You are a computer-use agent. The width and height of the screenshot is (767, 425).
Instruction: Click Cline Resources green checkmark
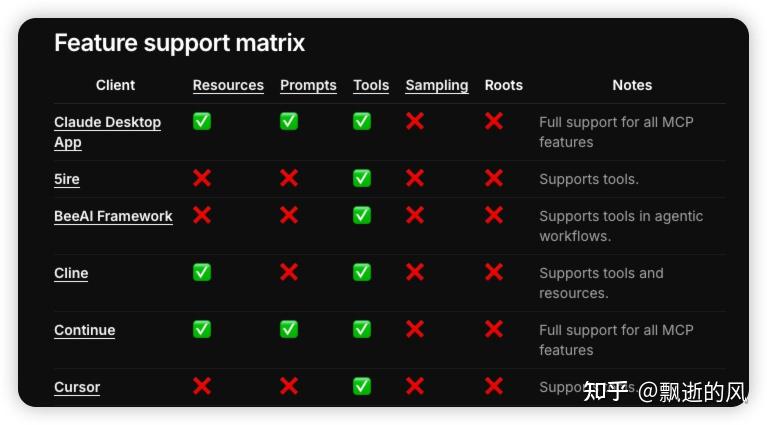click(x=202, y=272)
